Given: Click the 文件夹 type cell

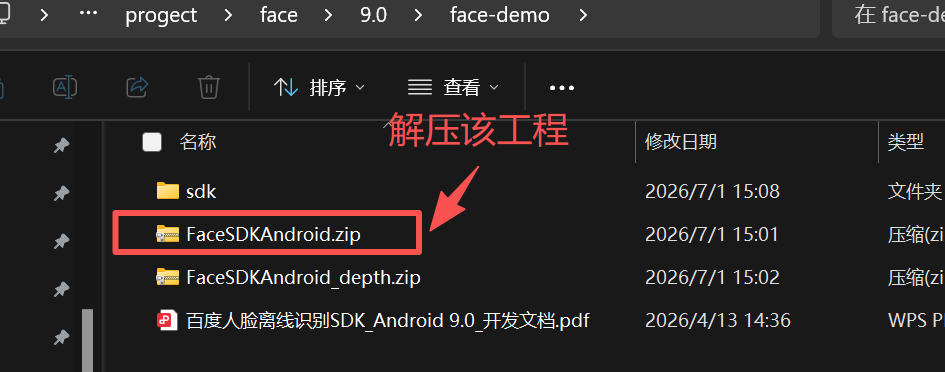Looking at the screenshot, I should [914, 192].
